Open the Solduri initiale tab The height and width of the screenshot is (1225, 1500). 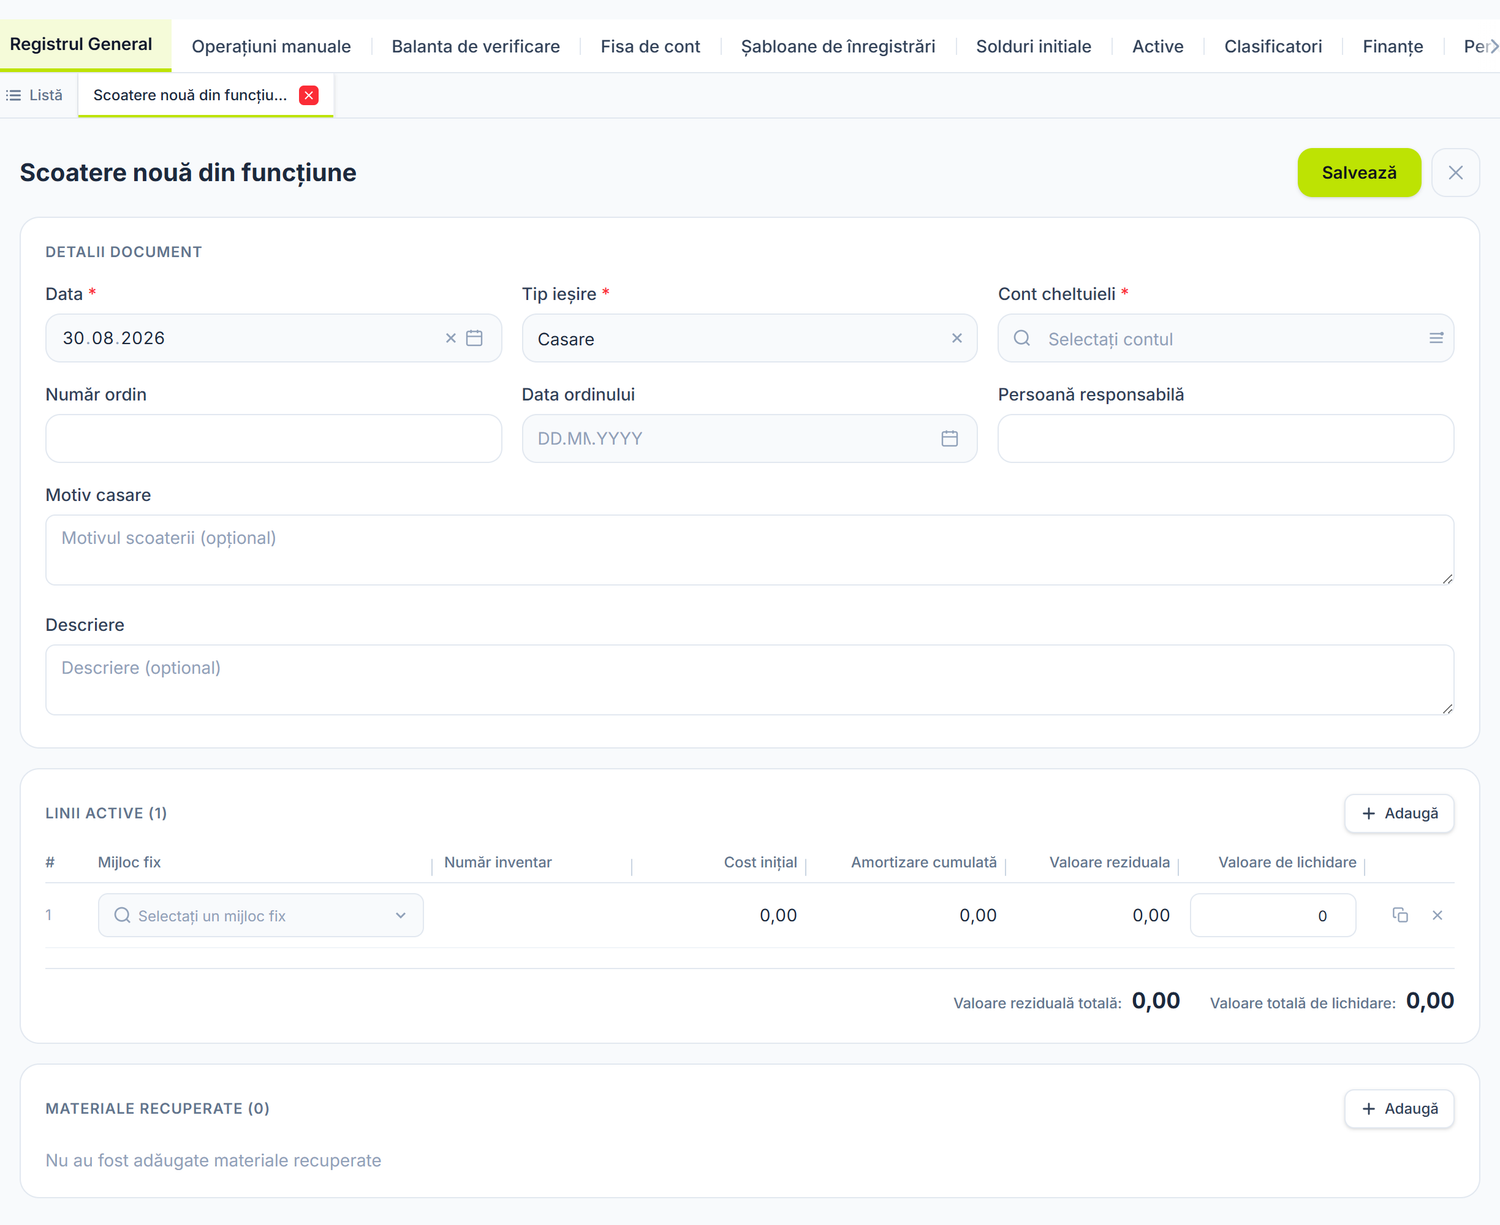pos(1034,46)
